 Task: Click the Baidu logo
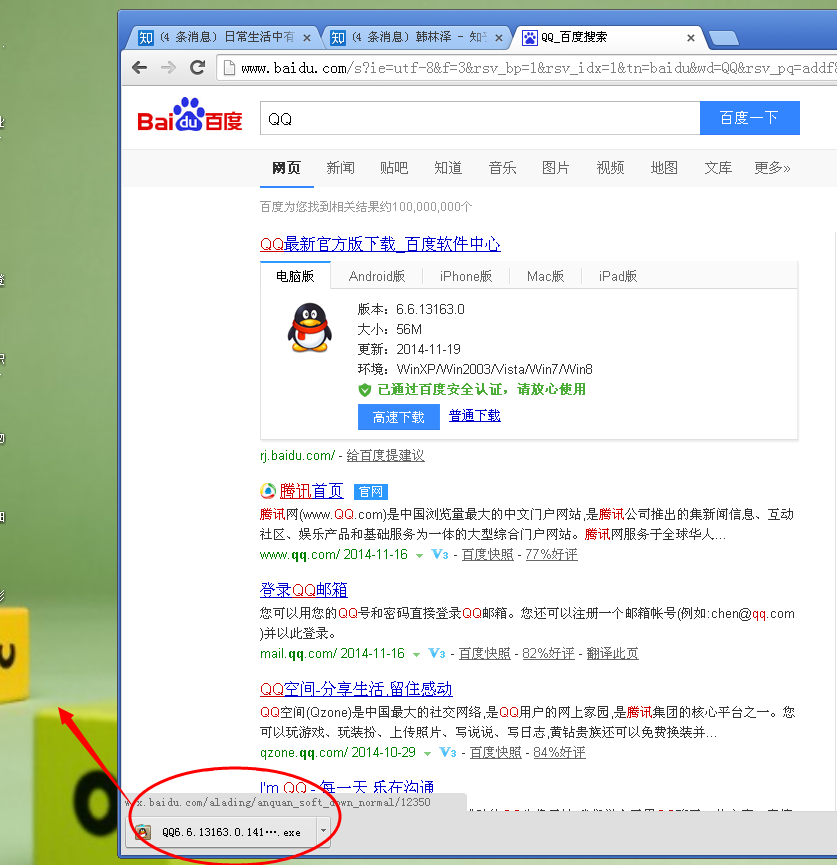point(190,115)
